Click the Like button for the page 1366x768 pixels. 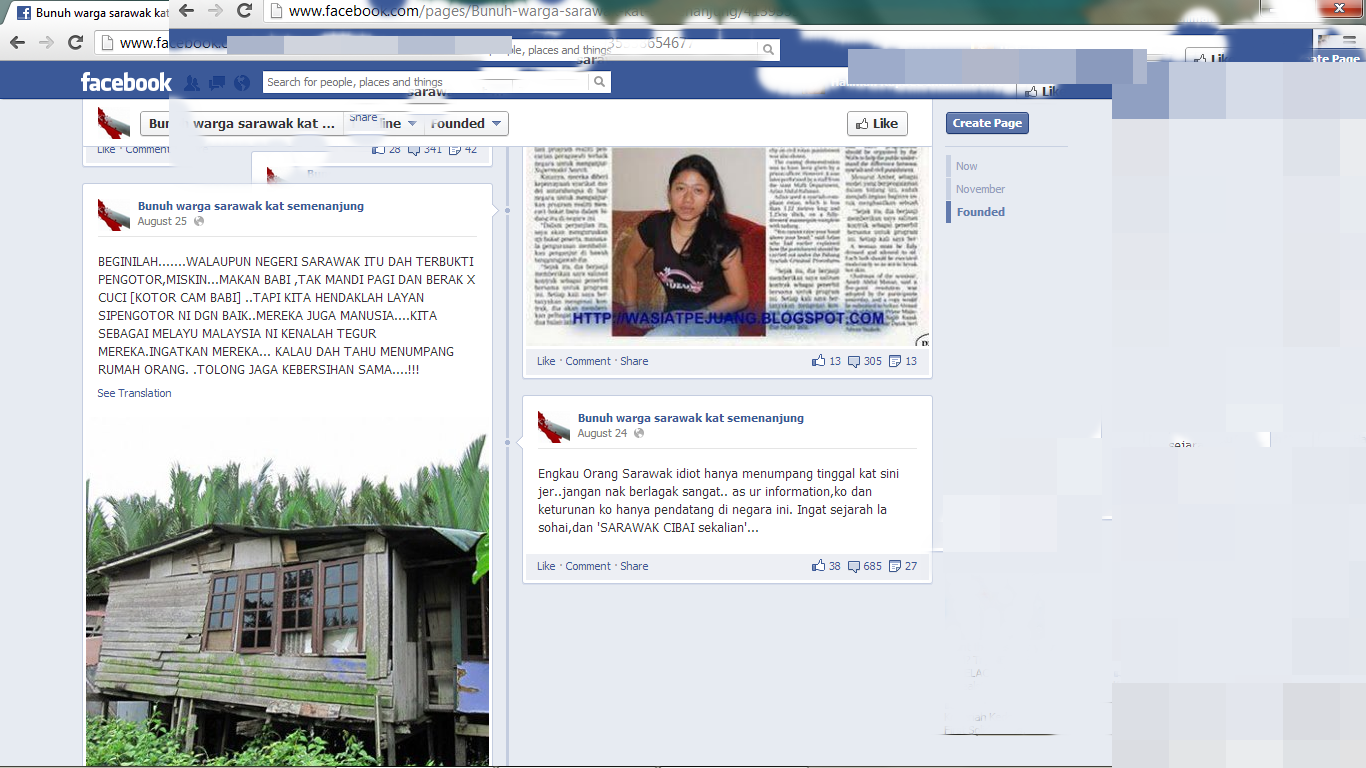pyautogui.click(x=877, y=123)
